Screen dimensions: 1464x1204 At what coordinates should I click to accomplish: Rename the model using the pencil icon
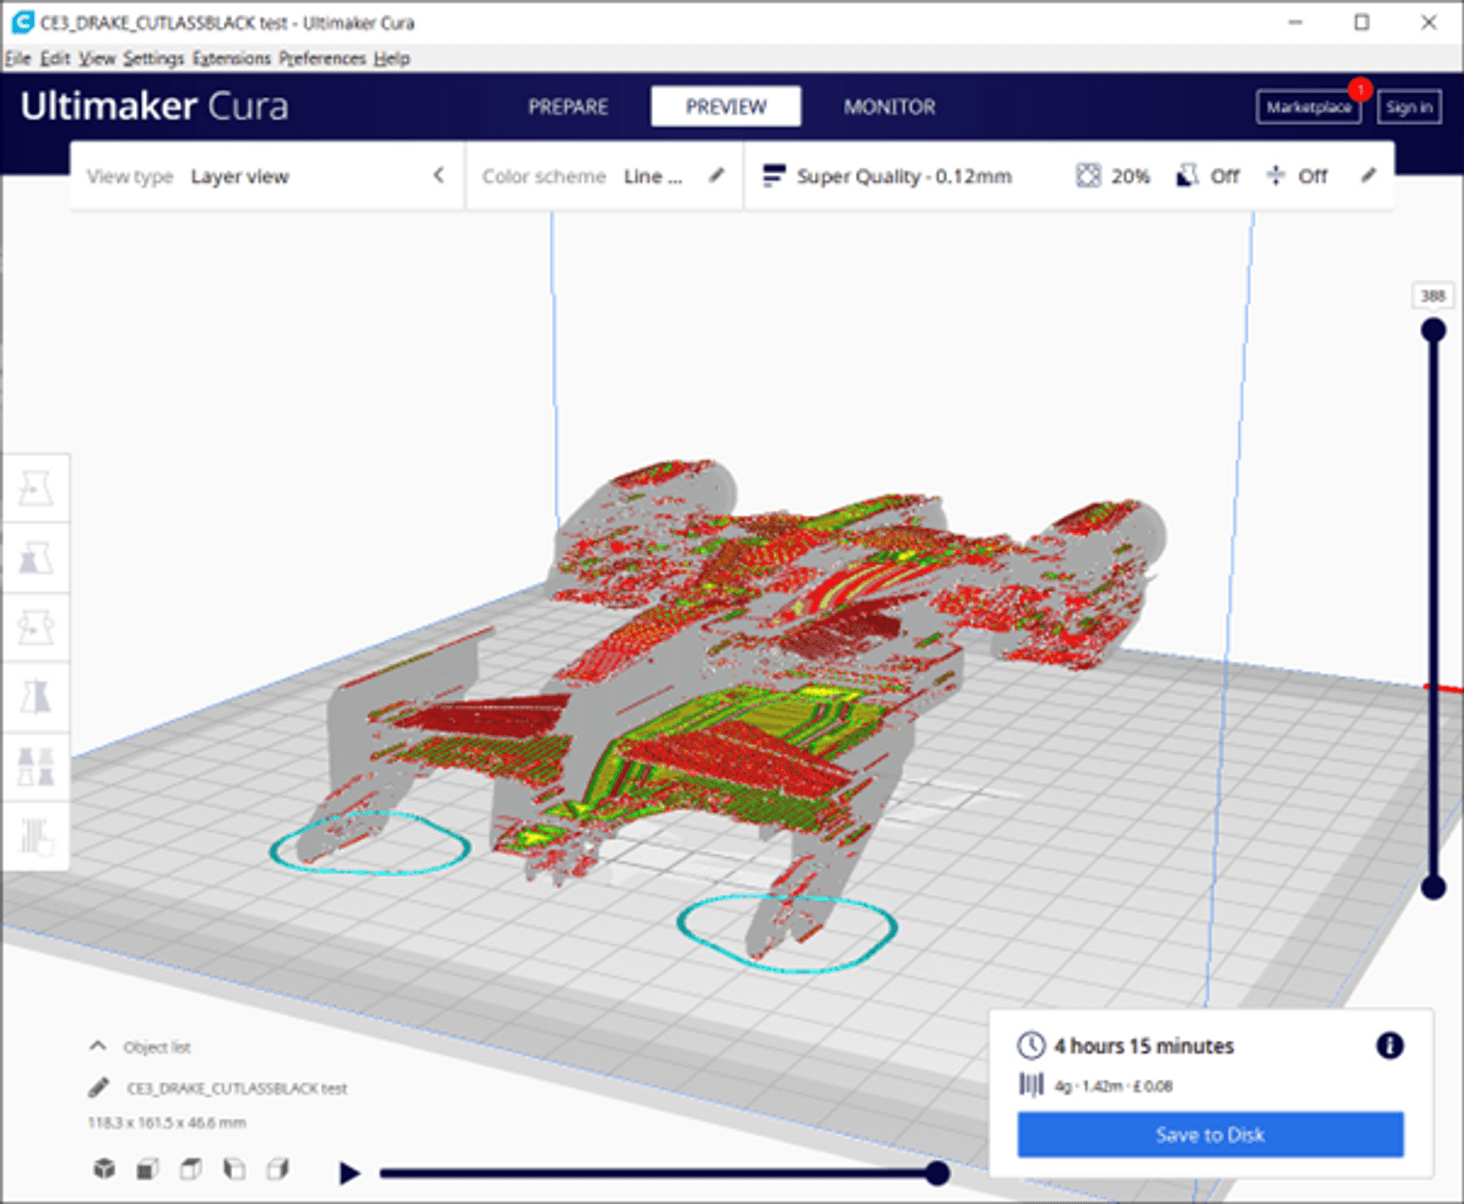98,1087
